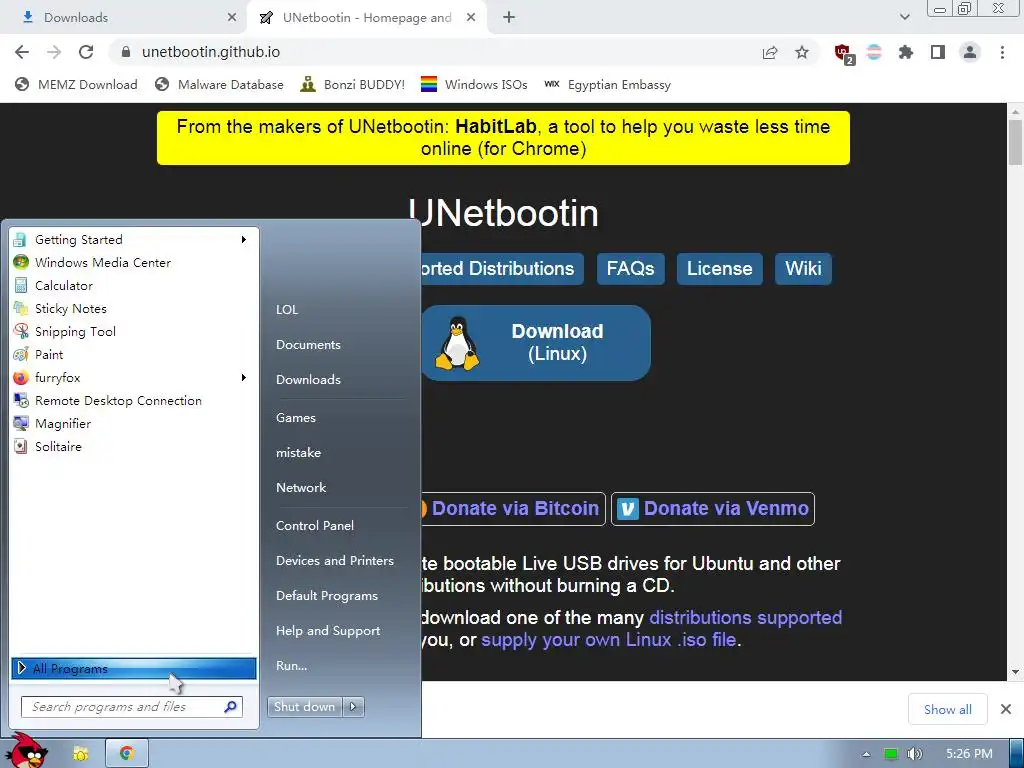Click the Download (Linux) button
Screen dimensions: 1024x768
(536, 343)
